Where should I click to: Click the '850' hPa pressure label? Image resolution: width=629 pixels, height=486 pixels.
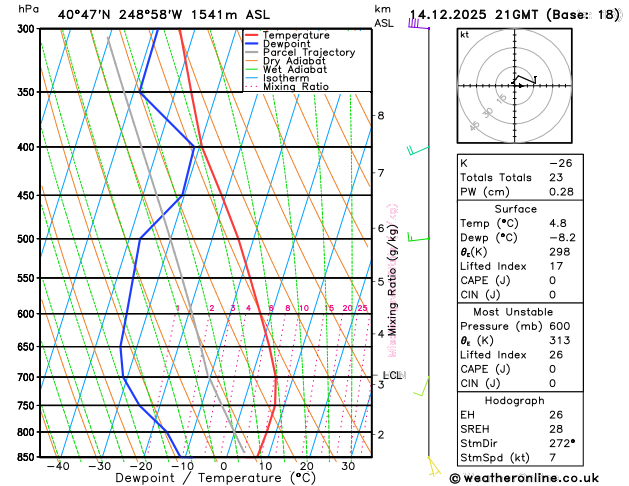[x=28, y=457]
